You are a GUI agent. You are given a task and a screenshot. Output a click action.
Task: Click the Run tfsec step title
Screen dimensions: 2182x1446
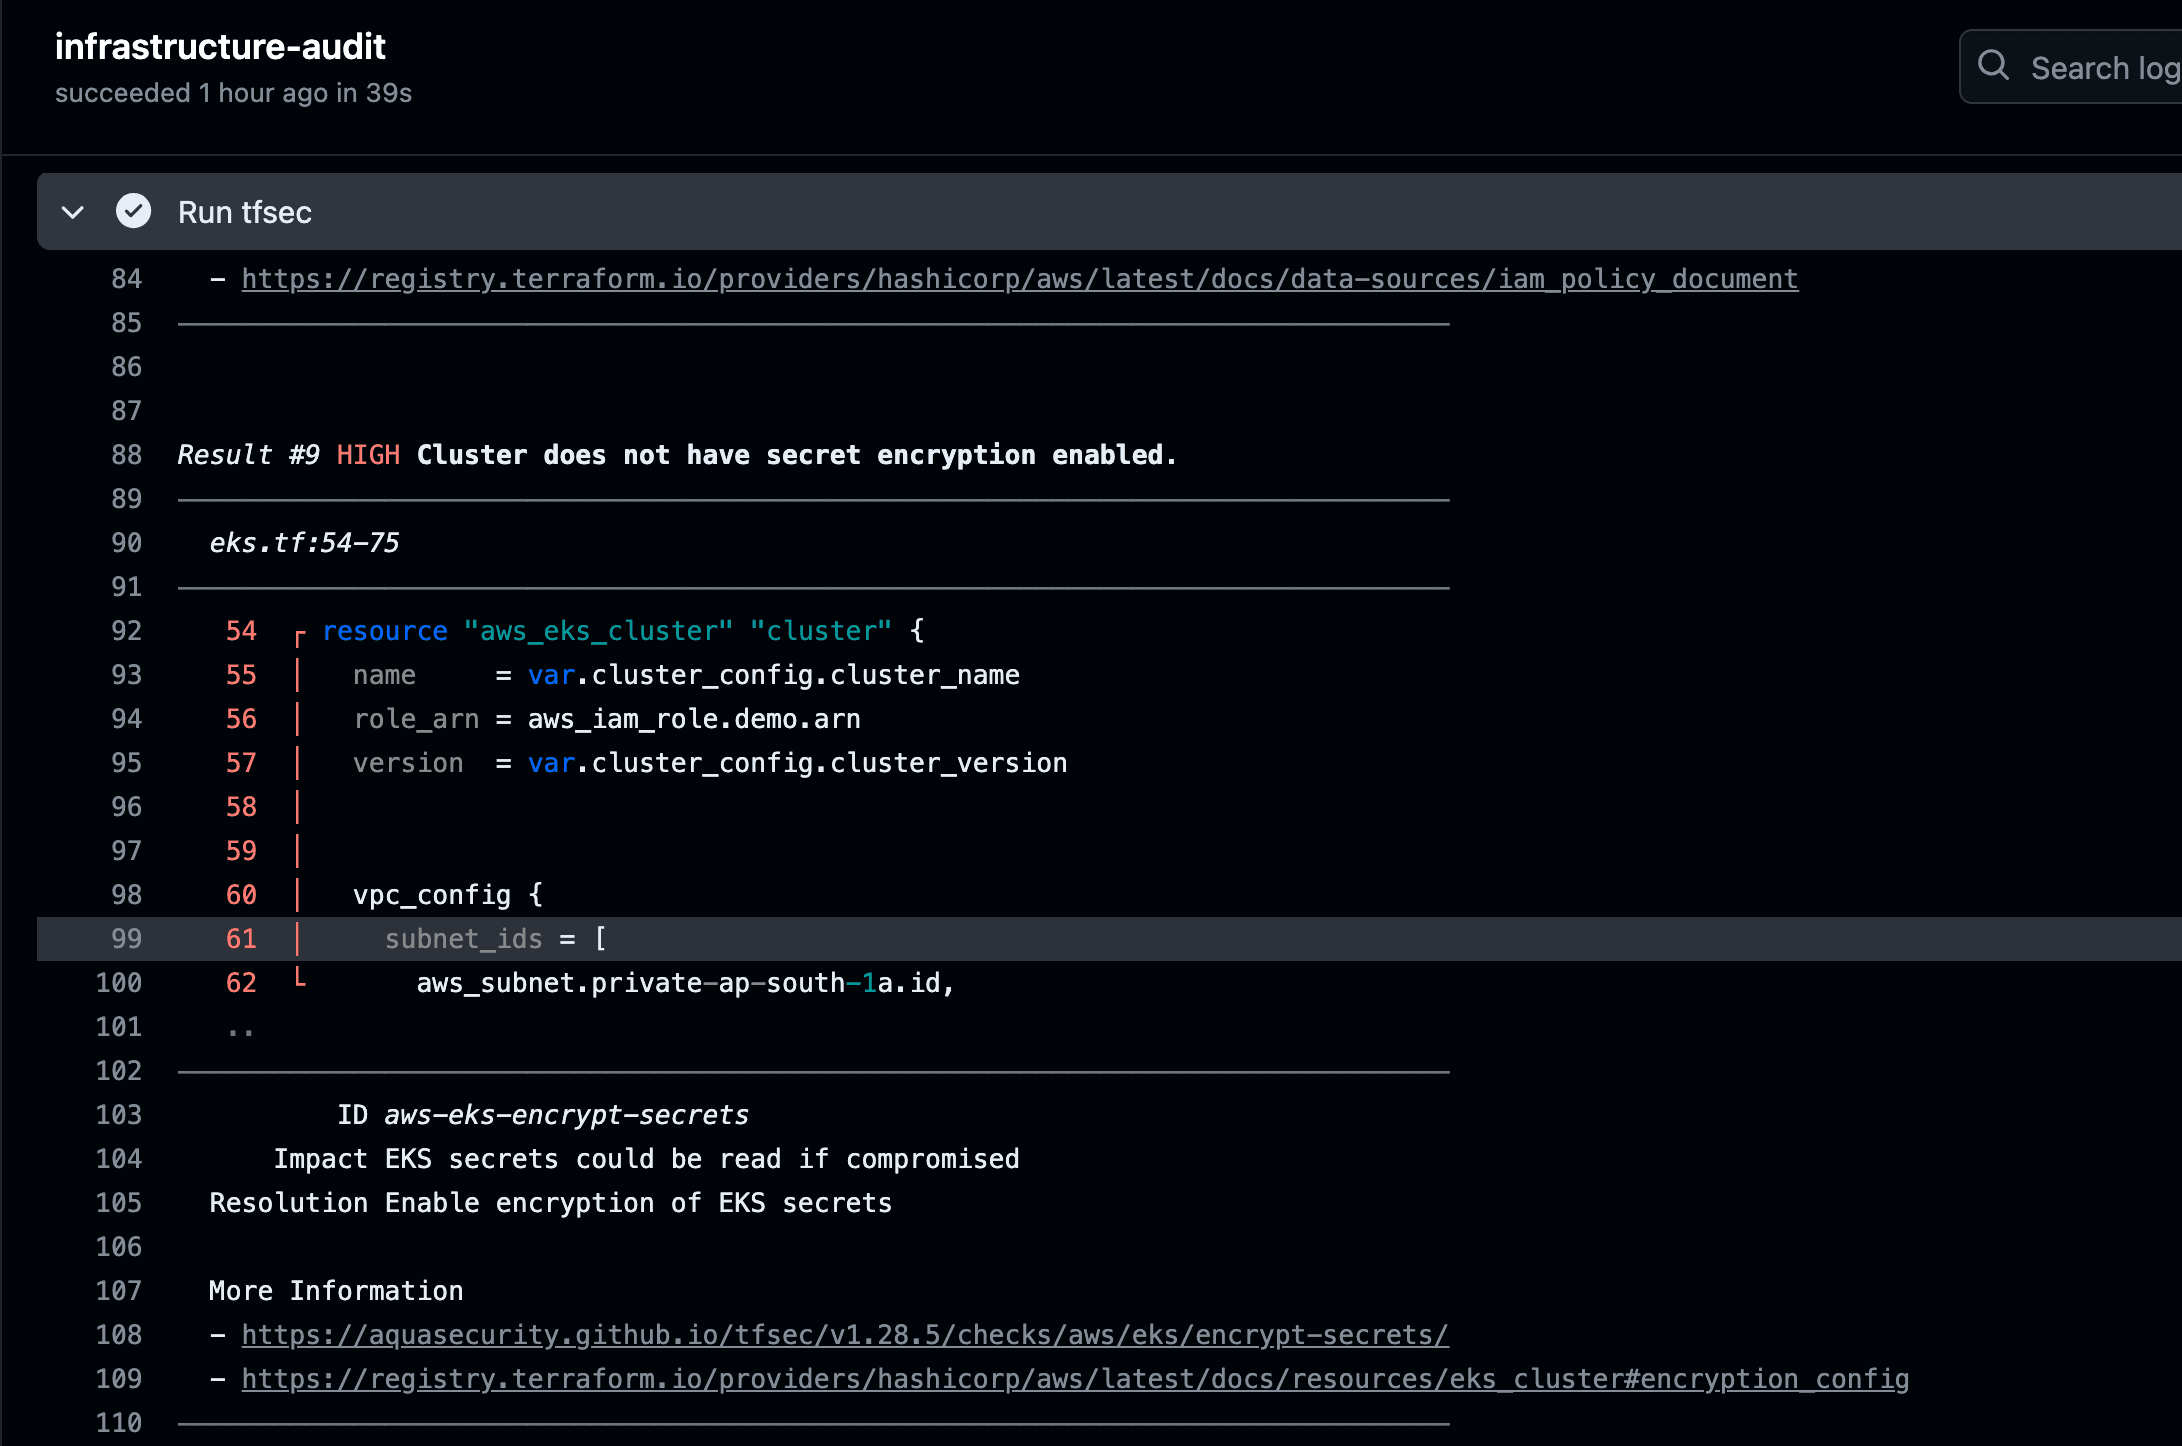click(x=245, y=212)
